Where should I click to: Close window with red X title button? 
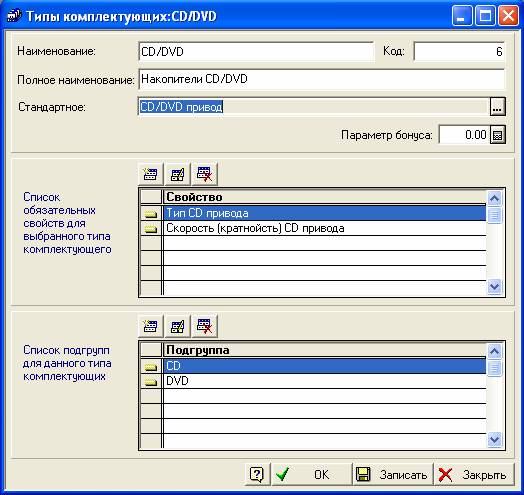click(x=508, y=16)
